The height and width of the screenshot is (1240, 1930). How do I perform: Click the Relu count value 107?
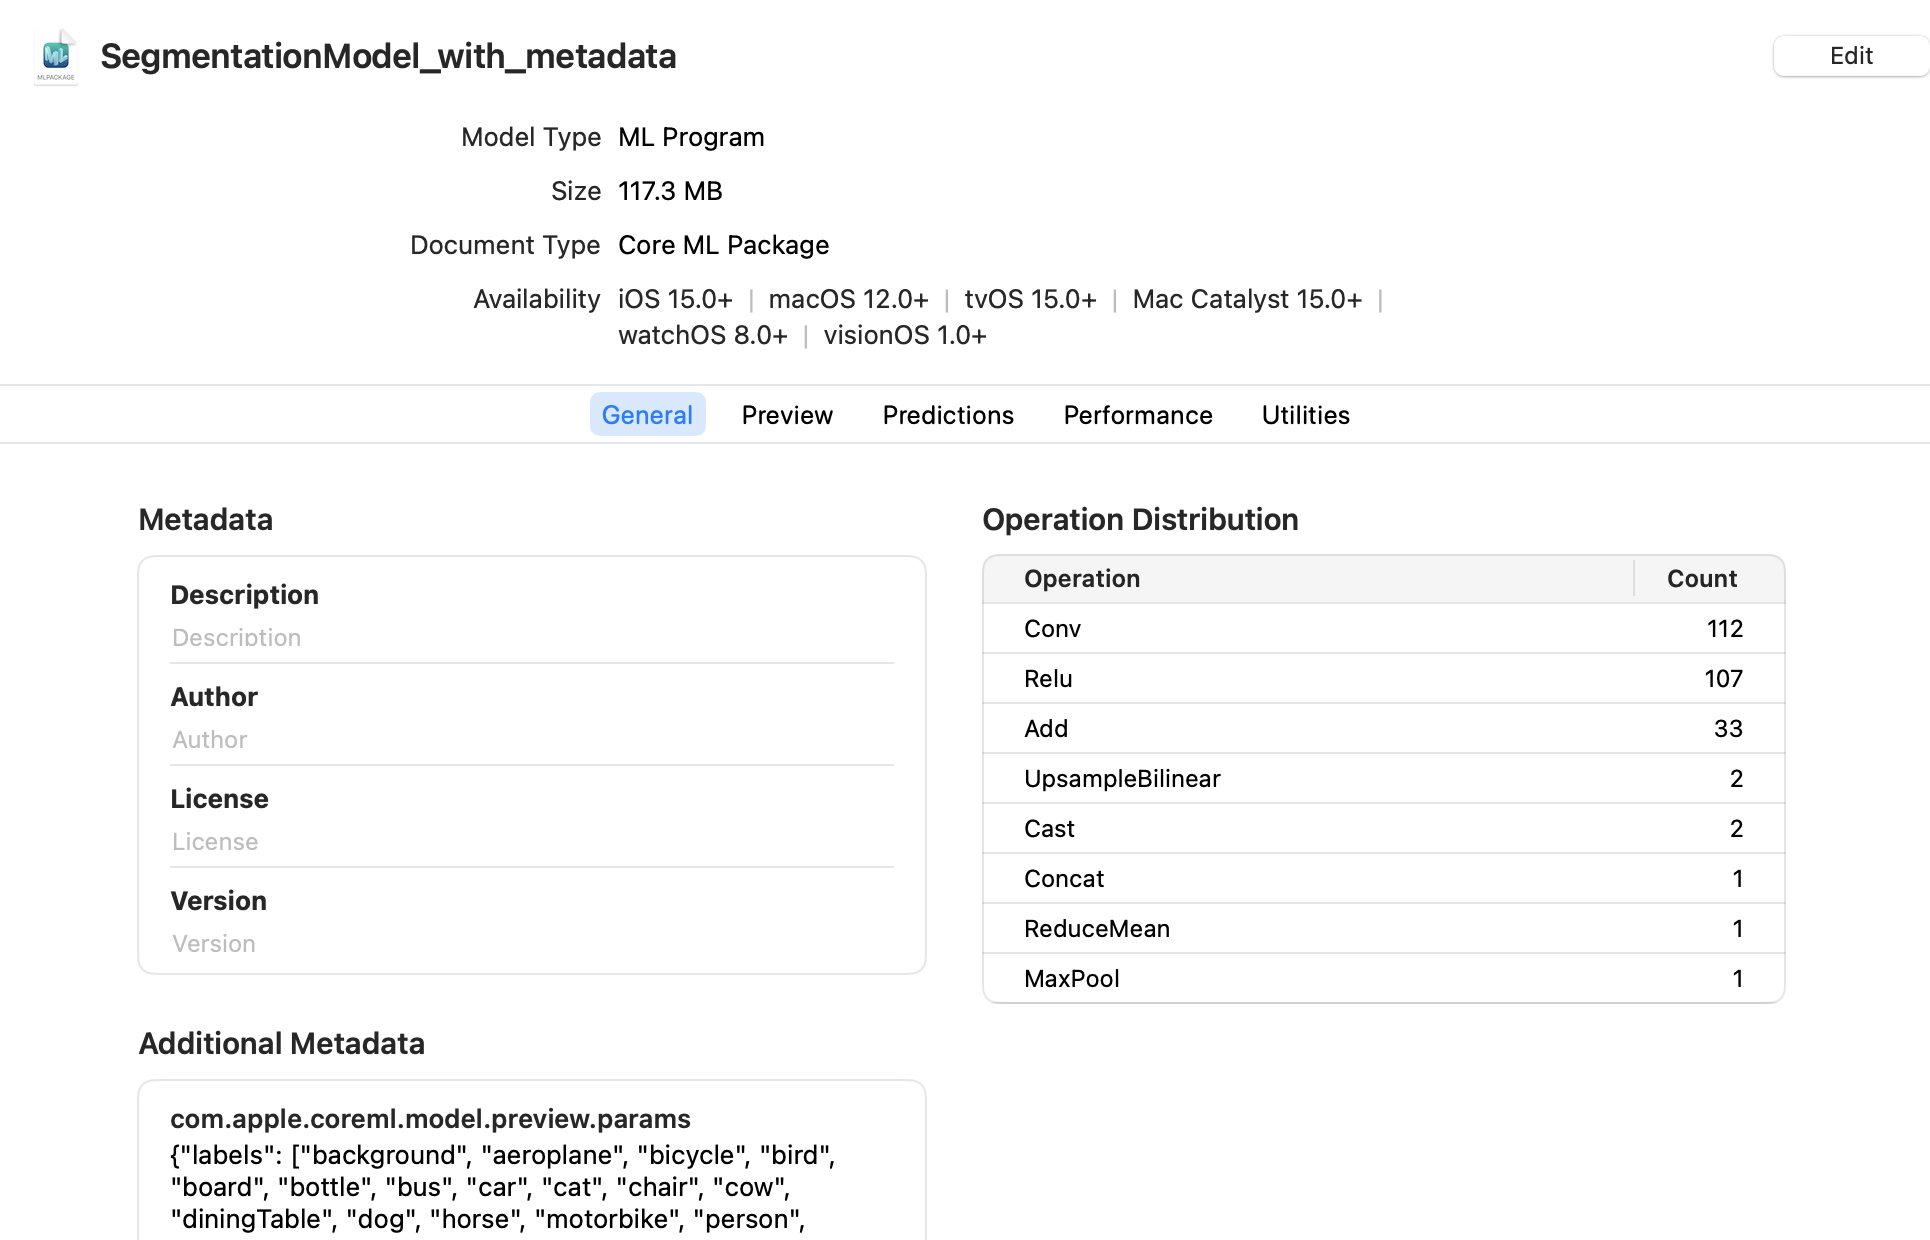tap(1723, 679)
